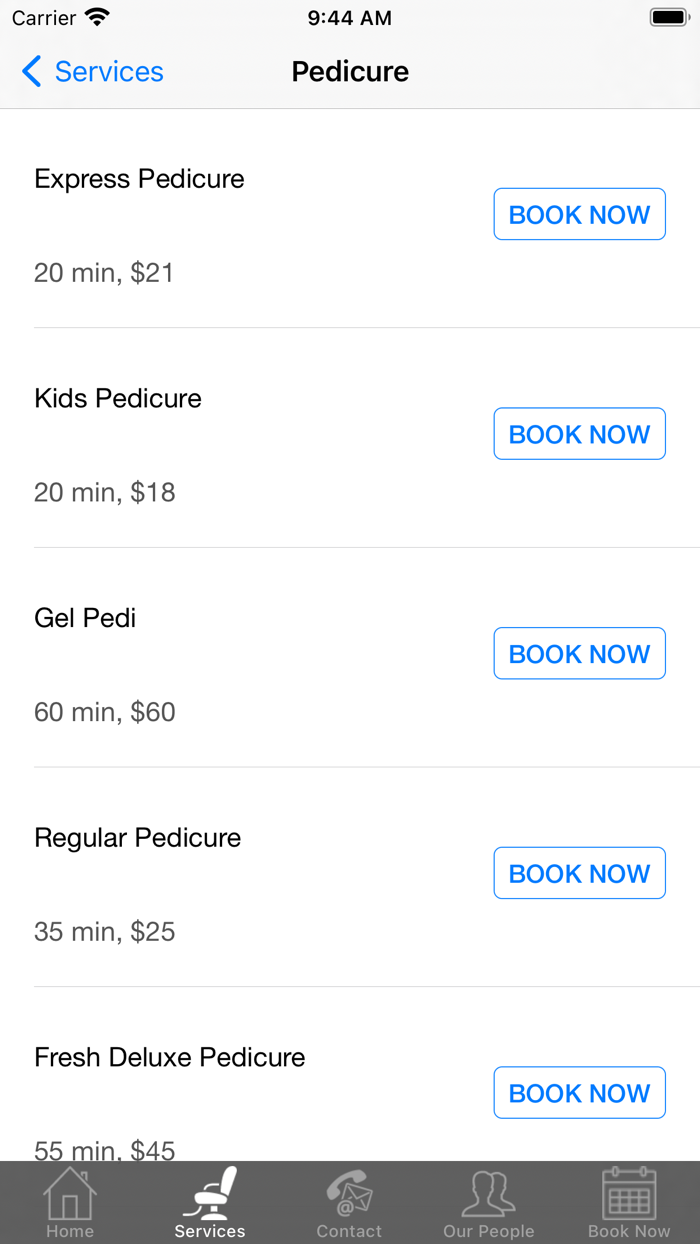700x1244 pixels.
Task: Tap the Home house icon
Action: [70, 1193]
